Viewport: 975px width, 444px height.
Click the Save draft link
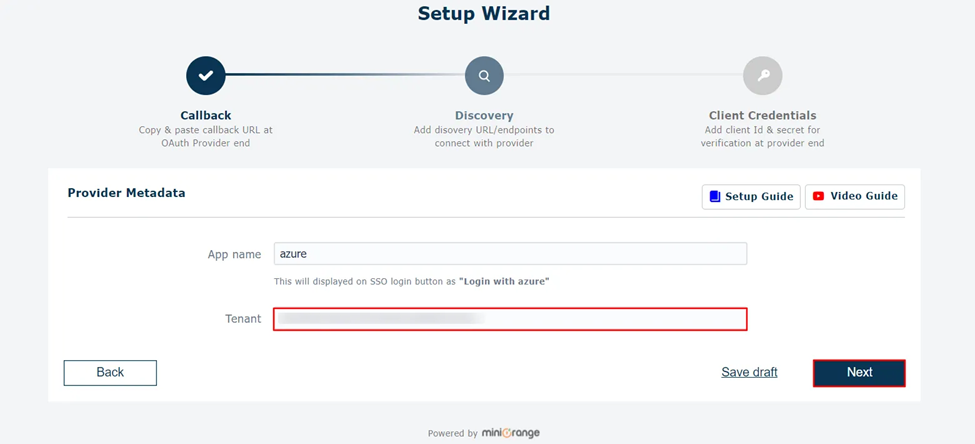(749, 372)
